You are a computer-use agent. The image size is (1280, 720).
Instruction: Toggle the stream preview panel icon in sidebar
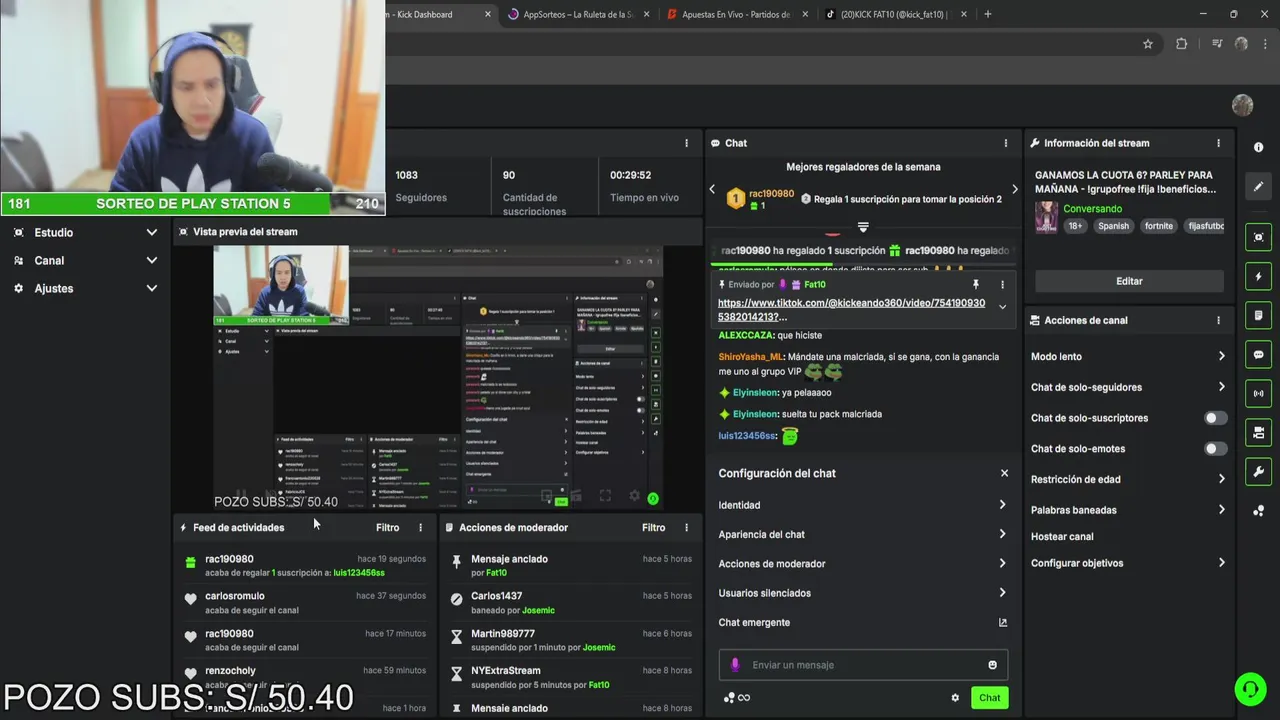[1258, 237]
